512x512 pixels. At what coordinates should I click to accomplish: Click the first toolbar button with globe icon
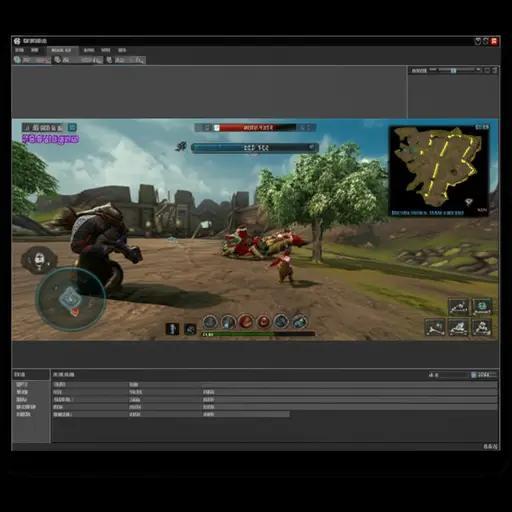(18, 60)
